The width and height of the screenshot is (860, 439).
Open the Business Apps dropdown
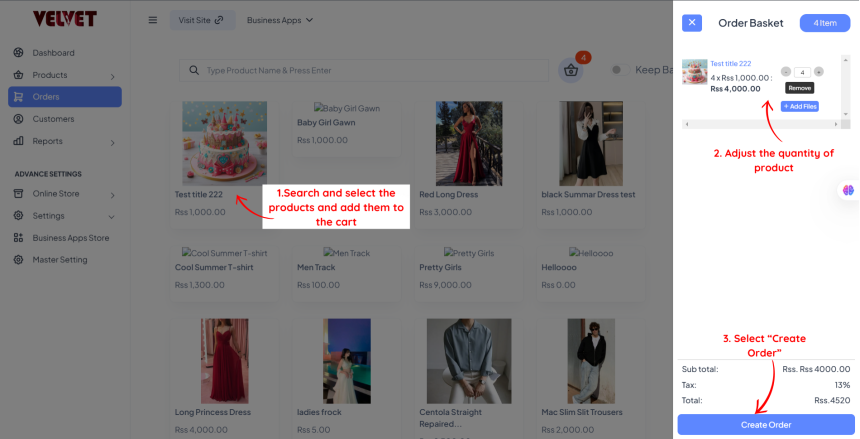pyautogui.click(x=279, y=20)
